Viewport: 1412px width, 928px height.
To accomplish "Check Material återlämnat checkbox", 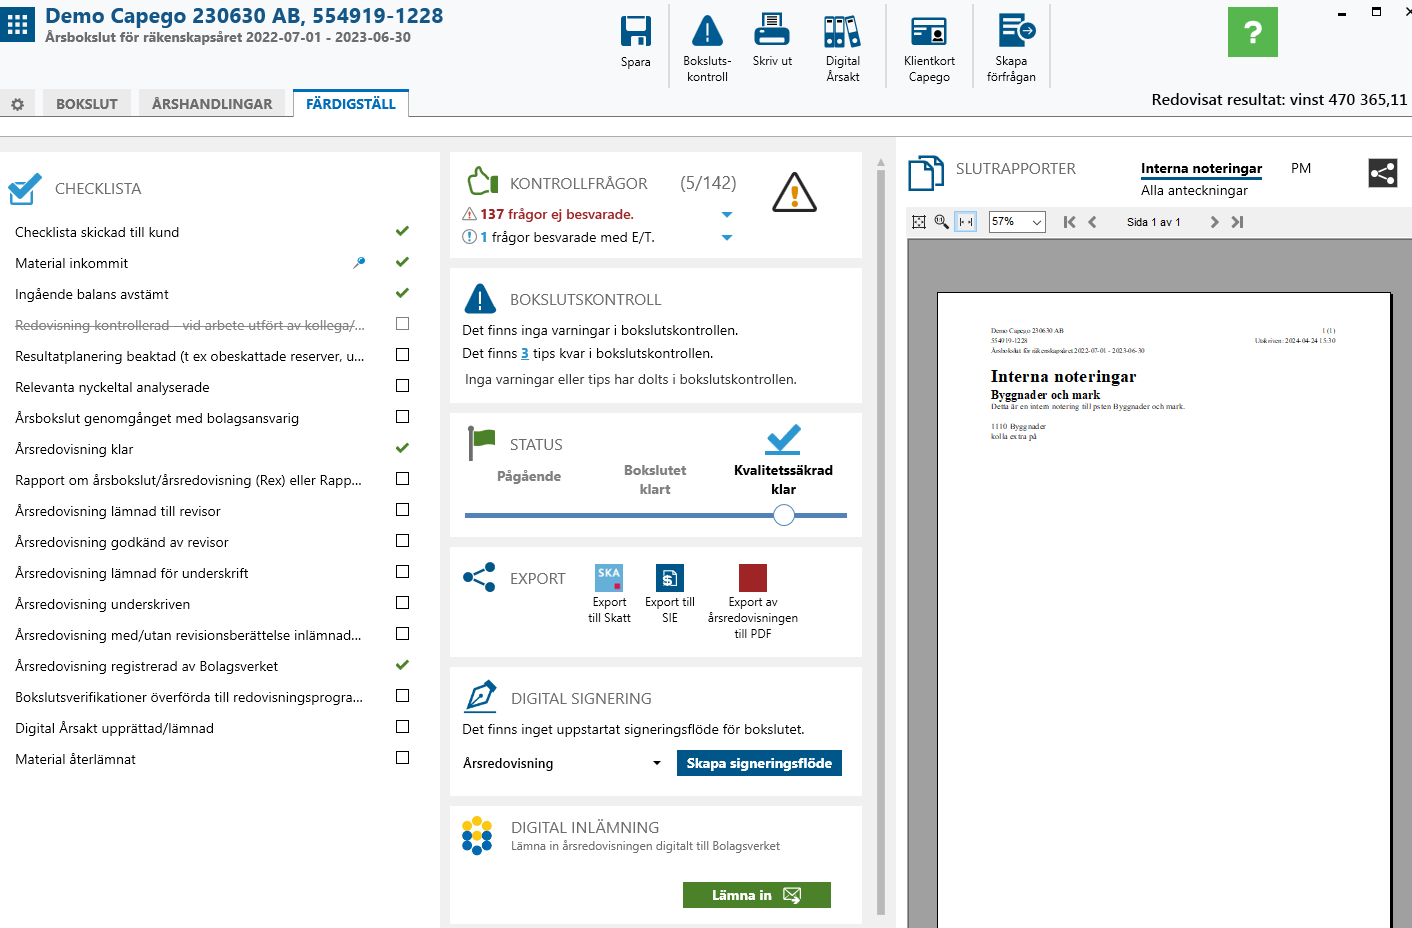I will tap(403, 758).
